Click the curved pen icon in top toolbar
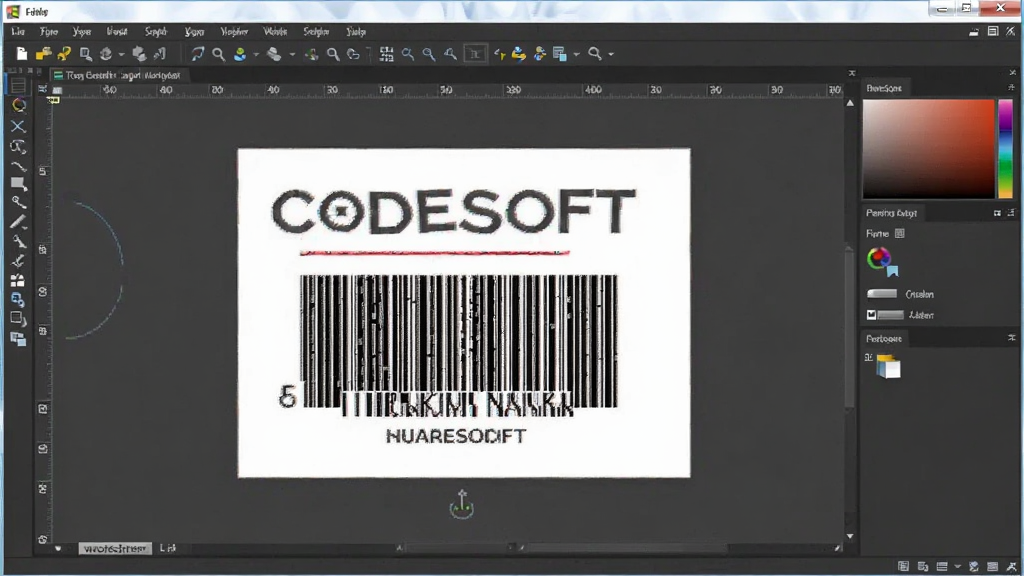The height and width of the screenshot is (576, 1024). click(x=198, y=54)
